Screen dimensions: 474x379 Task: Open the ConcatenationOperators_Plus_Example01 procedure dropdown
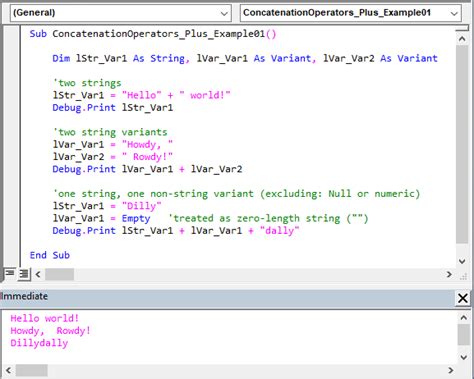(351, 13)
